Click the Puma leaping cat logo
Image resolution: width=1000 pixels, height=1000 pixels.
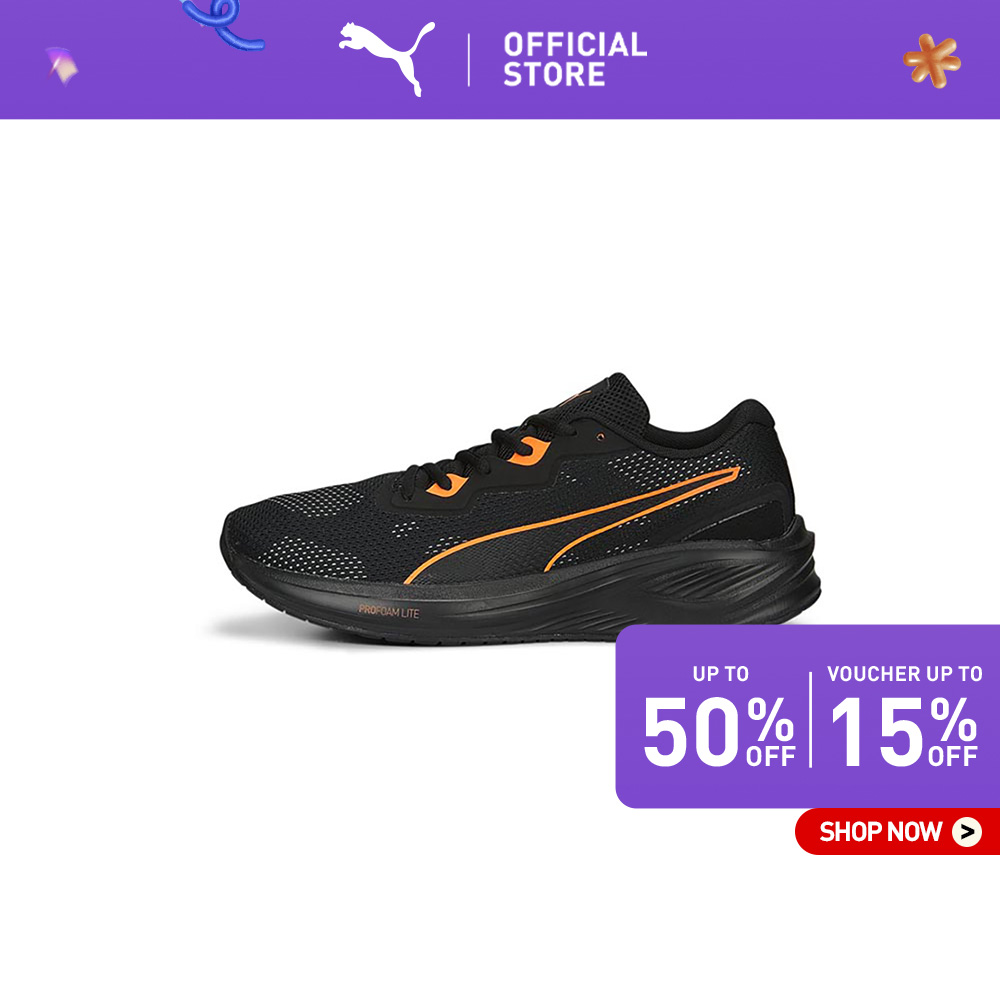coord(386,58)
